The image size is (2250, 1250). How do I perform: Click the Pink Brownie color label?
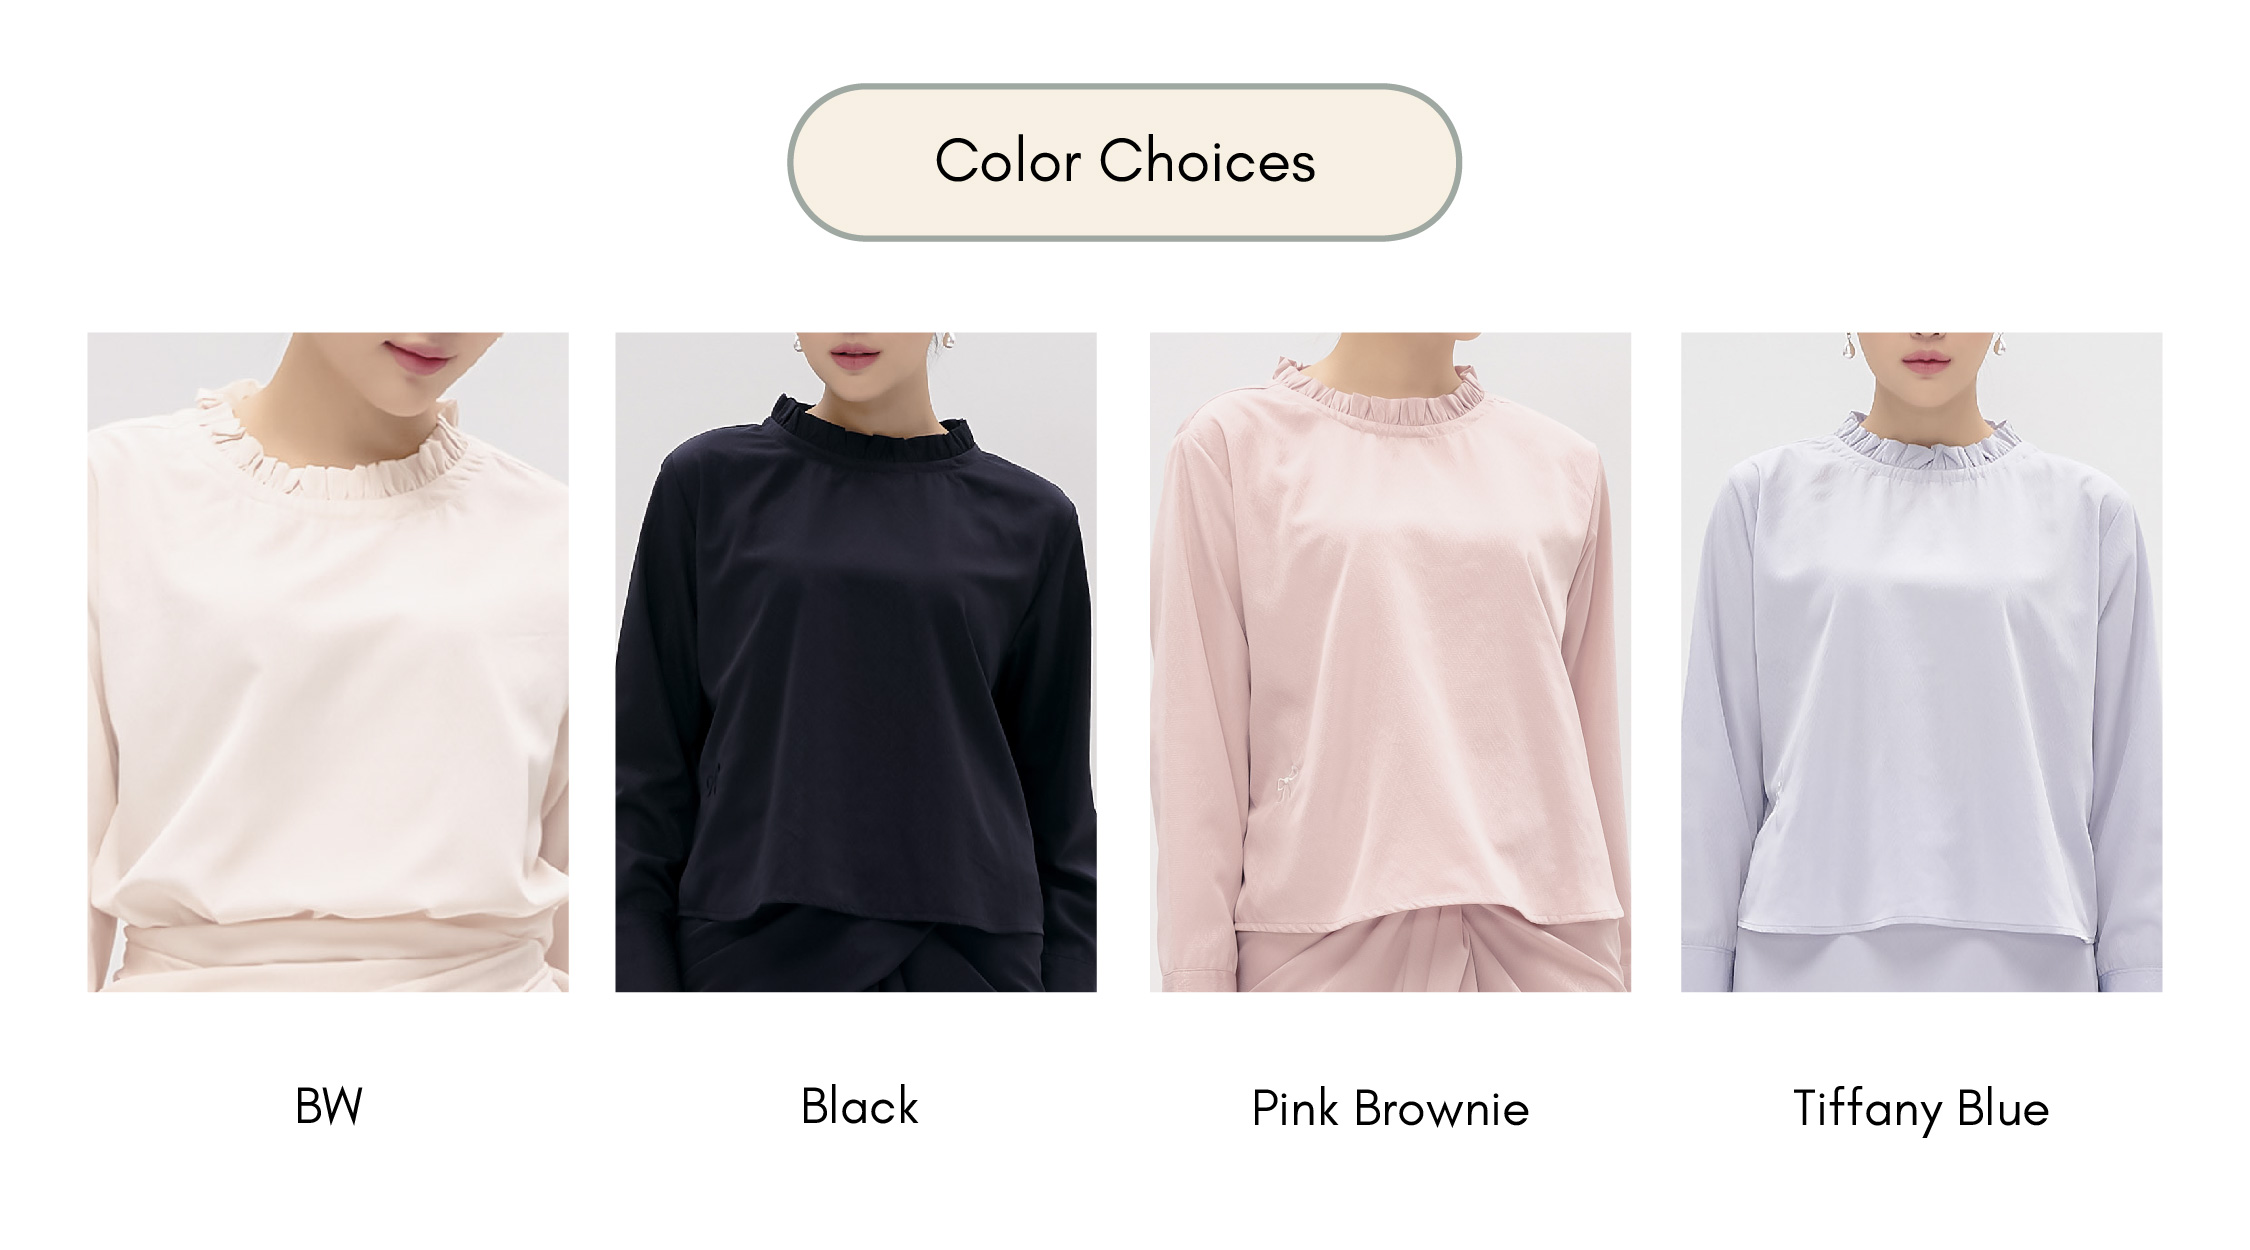point(1390,1109)
